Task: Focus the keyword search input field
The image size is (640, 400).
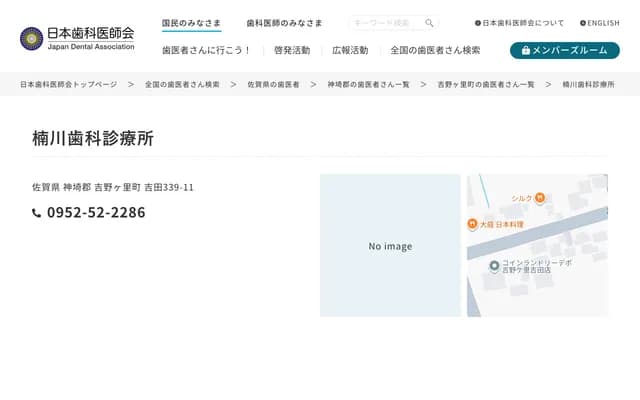Action: coord(385,23)
